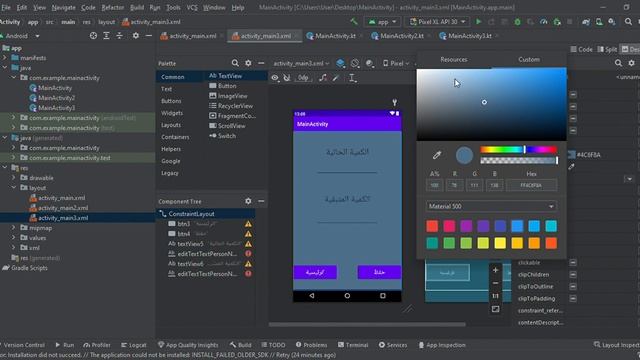Open the app run configuration dropdown
The image size is (640, 360).
382,22
